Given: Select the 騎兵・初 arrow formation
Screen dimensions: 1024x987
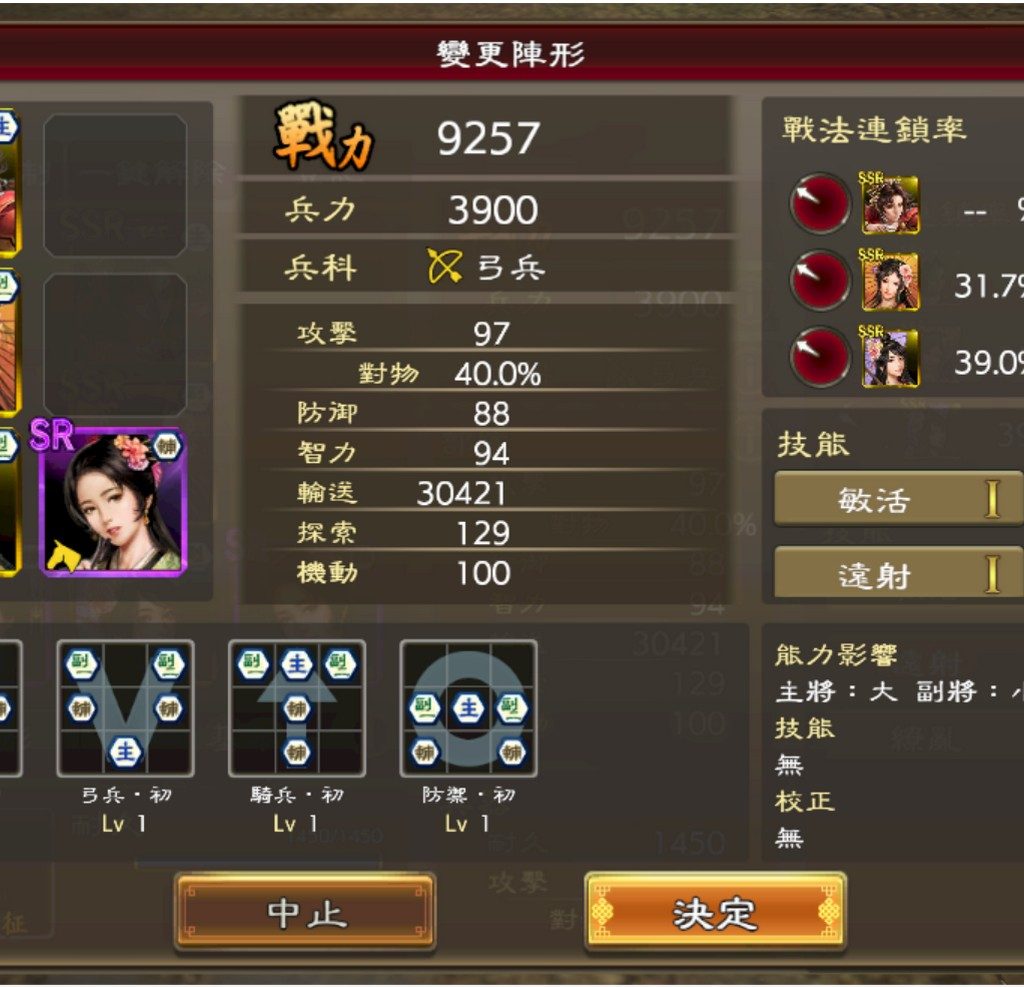Looking at the screenshot, I should click(297, 709).
